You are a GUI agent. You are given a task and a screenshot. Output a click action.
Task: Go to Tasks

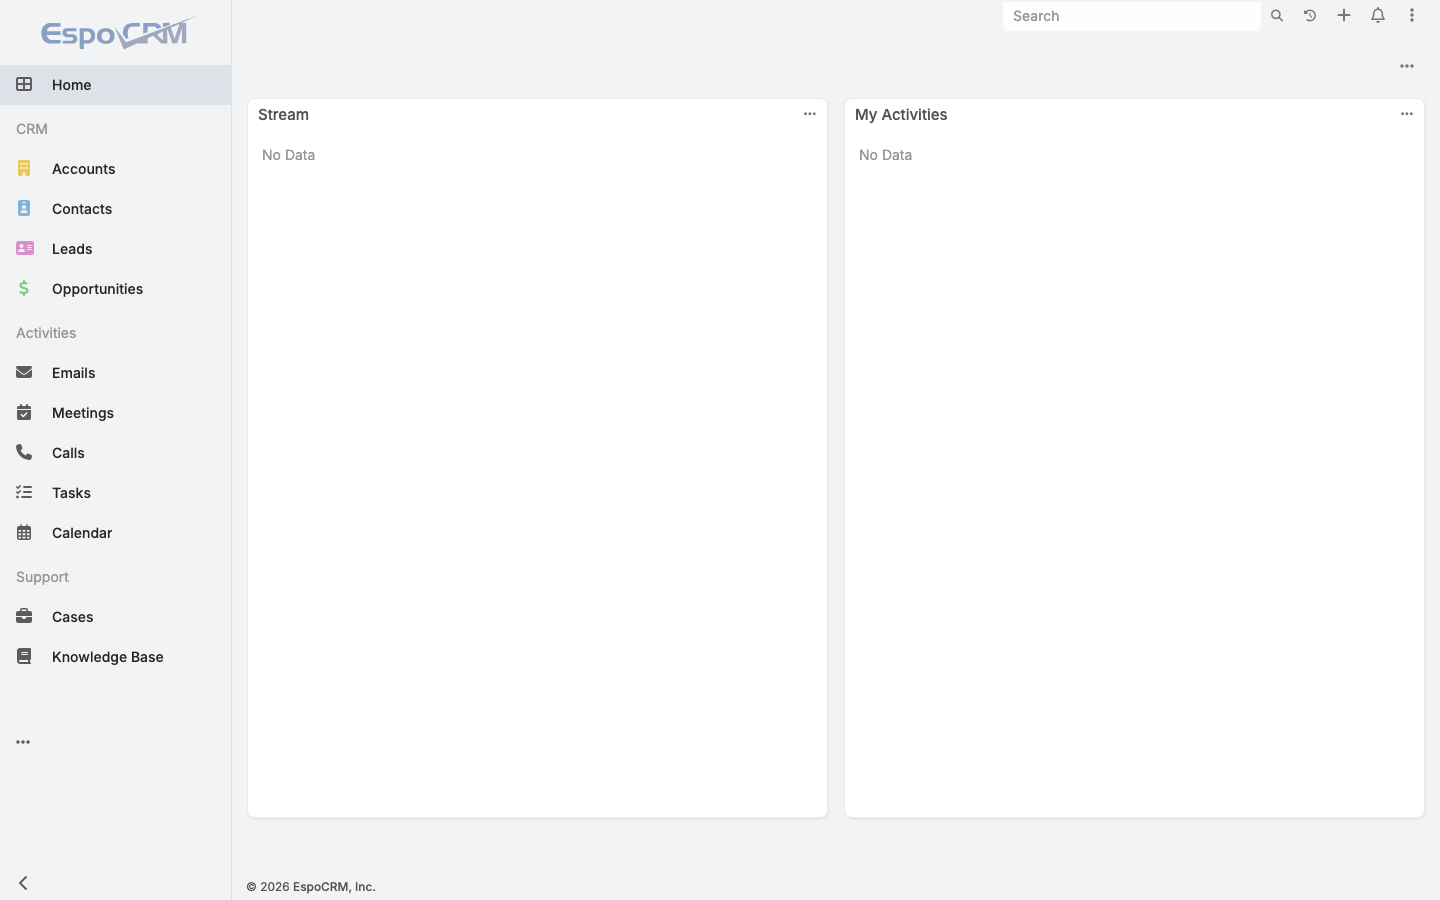(115, 493)
